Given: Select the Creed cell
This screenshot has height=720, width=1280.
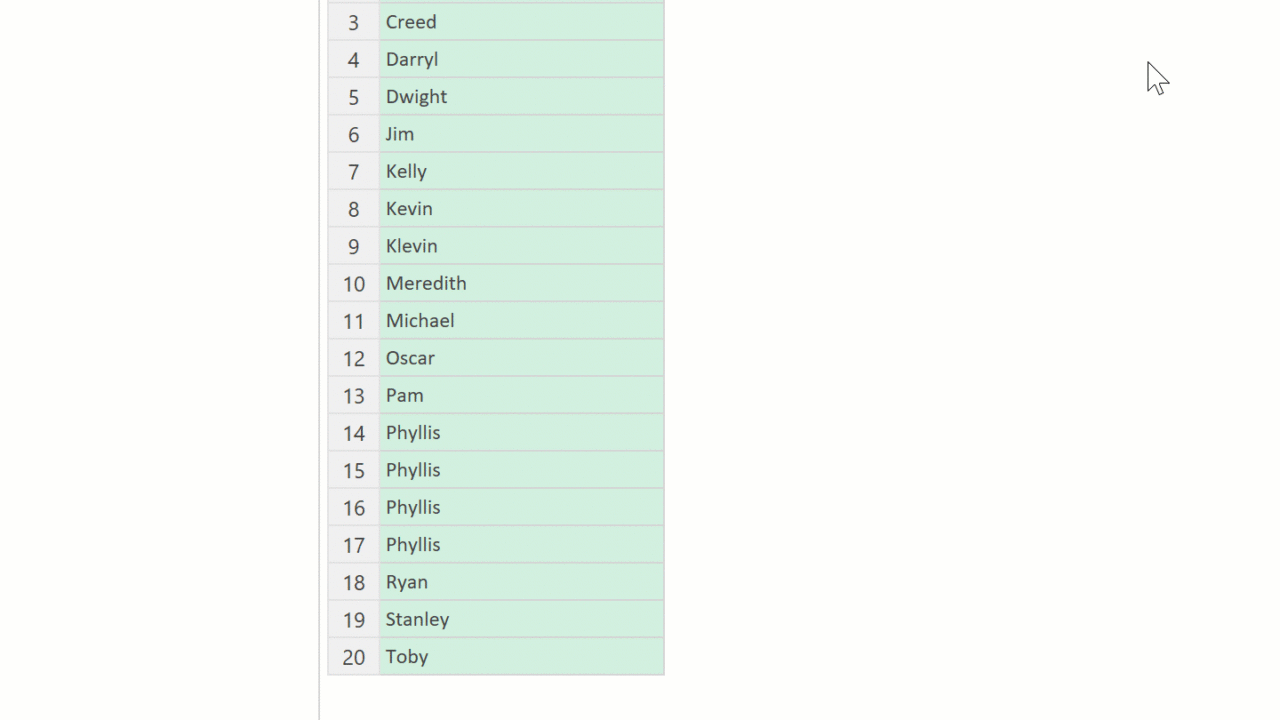Looking at the screenshot, I should point(521,22).
